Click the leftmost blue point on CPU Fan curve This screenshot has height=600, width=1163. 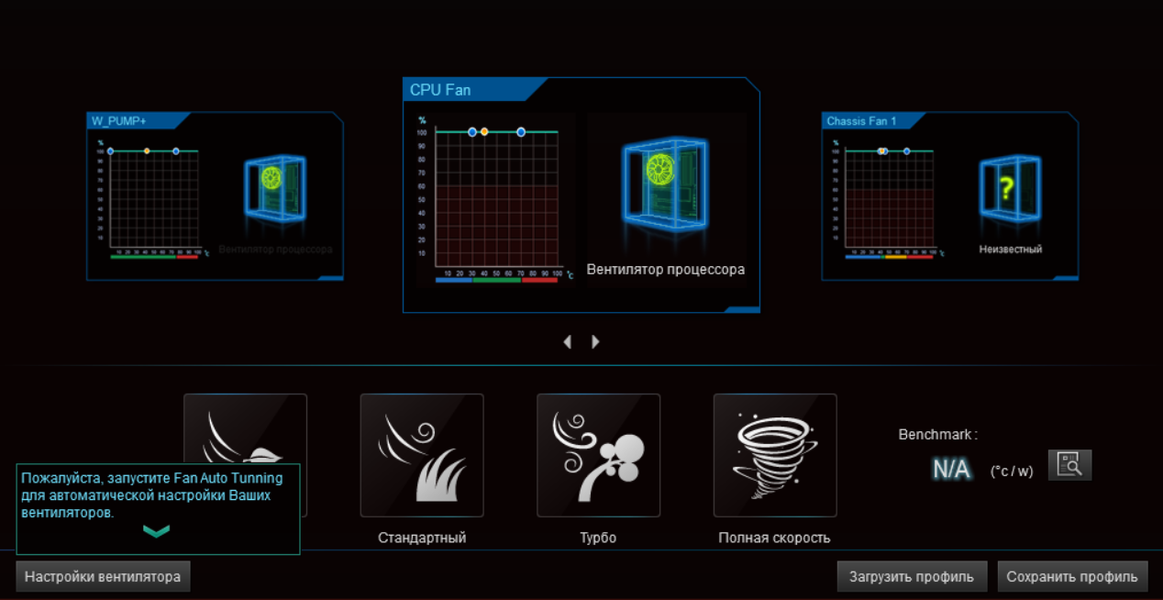472,131
